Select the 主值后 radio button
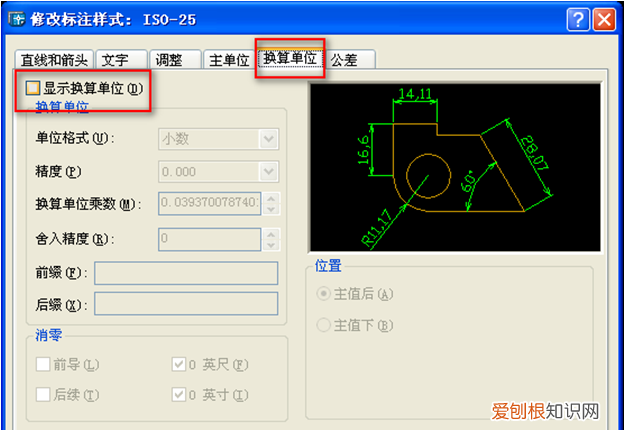Image resolution: width=625 pixels, height=430 pixels. 323,294
